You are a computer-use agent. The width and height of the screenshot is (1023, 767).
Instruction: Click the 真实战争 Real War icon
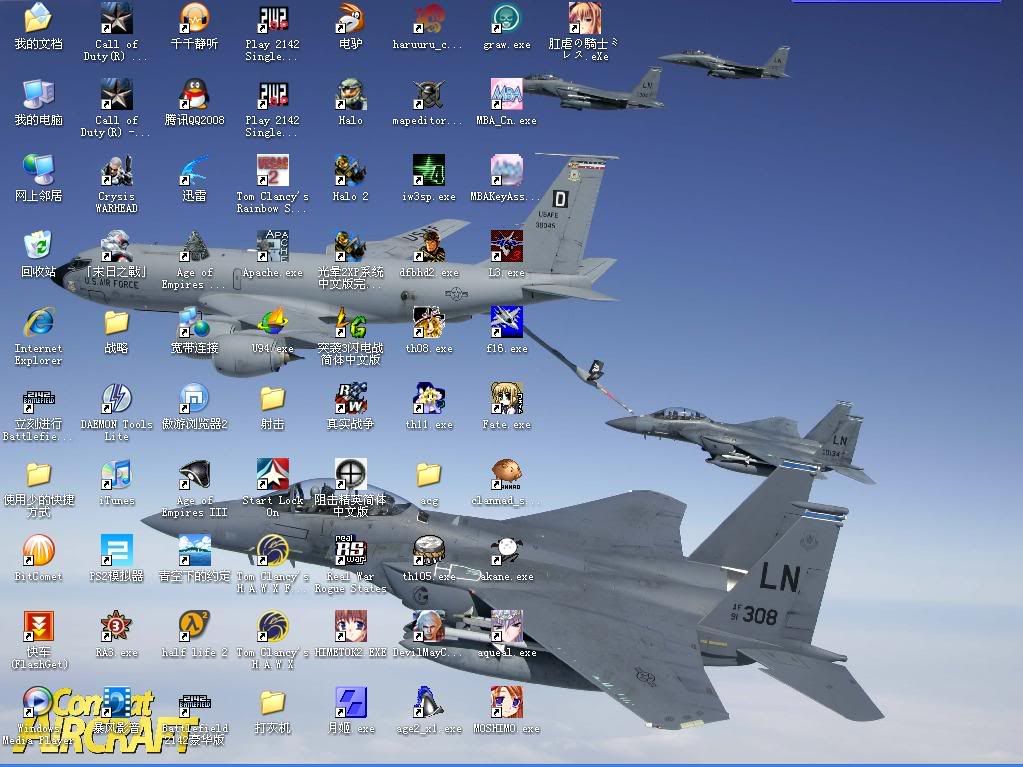pos(350,399)
